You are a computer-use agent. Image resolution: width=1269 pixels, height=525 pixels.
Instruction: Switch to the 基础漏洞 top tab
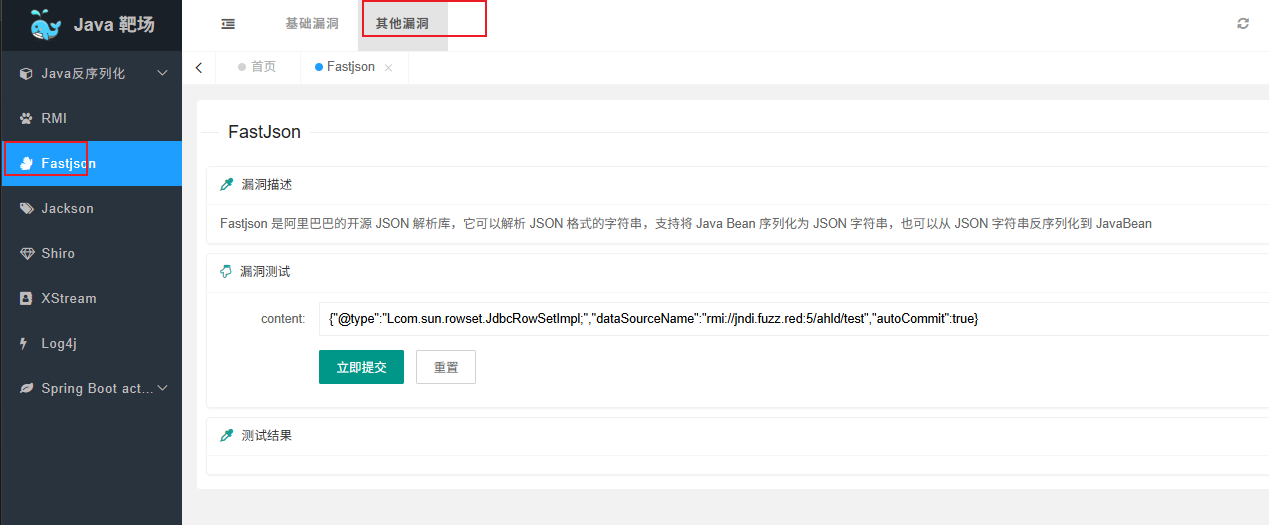point(312,24)
